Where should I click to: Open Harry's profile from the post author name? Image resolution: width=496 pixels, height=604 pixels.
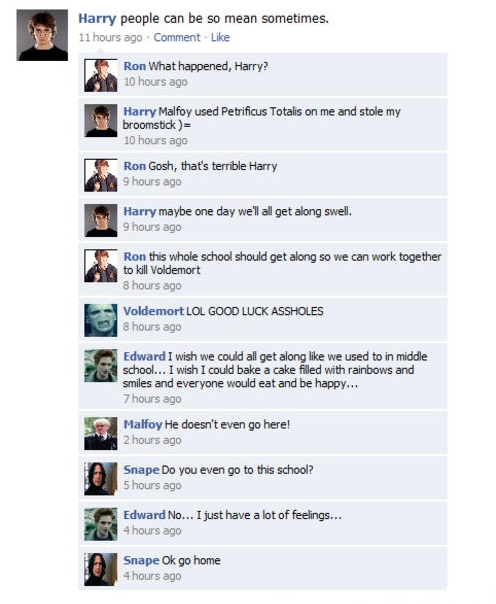[97, 18]
